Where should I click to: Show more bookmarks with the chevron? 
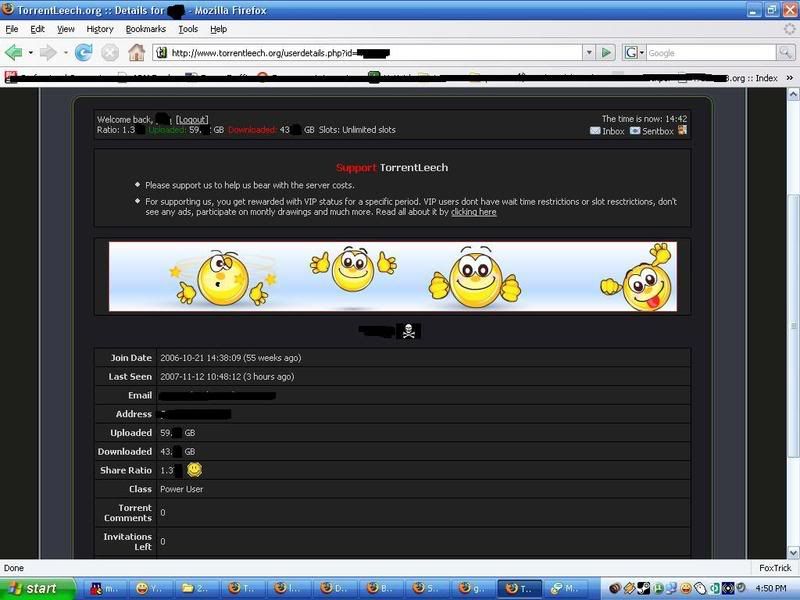tap(790, 78)
